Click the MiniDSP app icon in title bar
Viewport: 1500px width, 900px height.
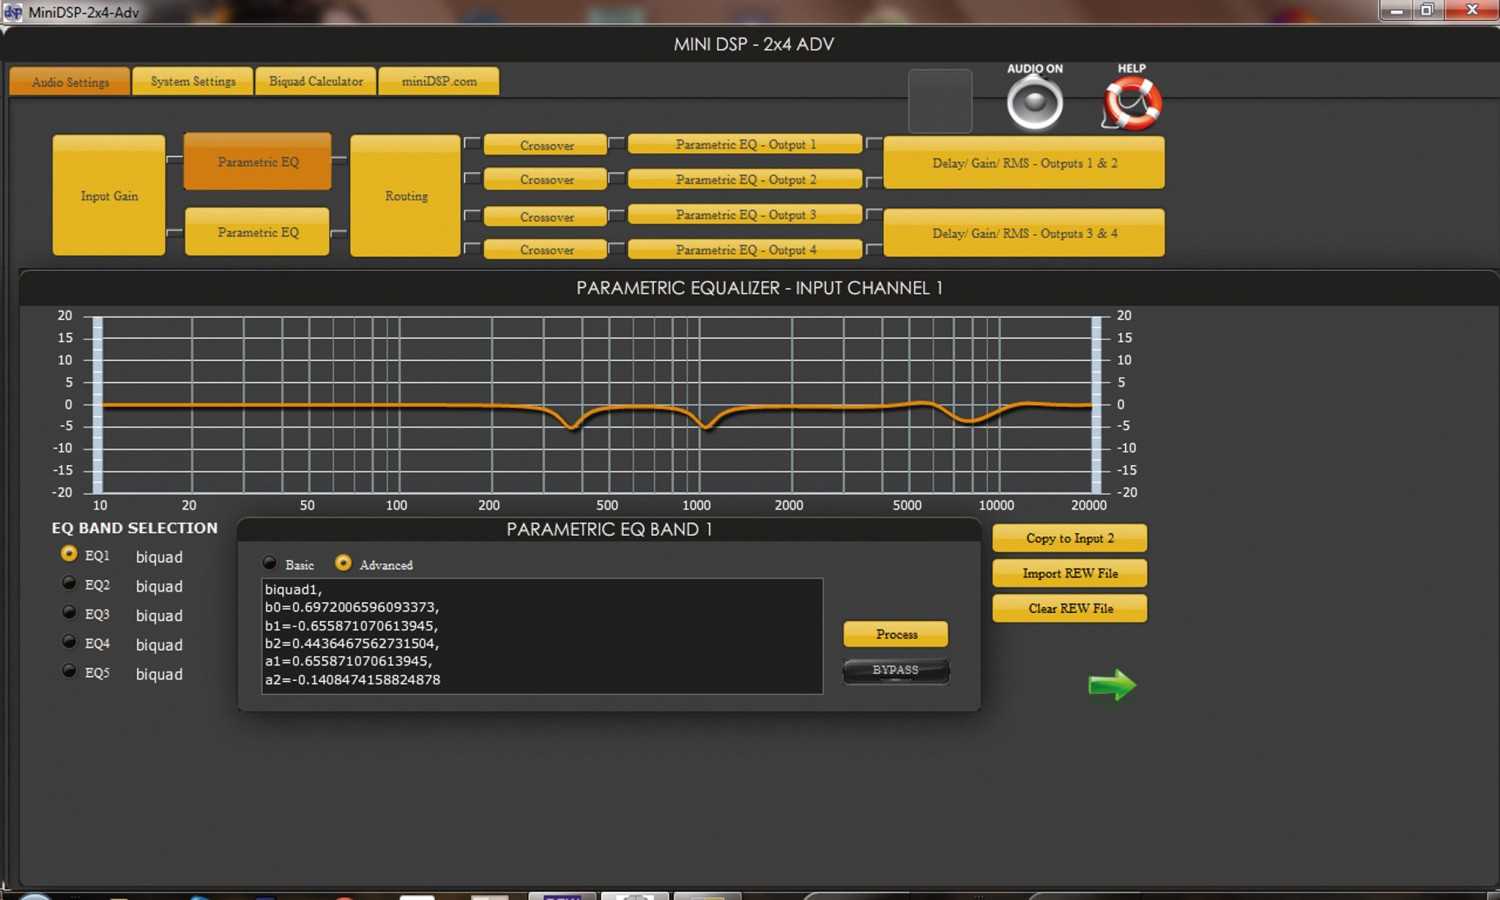pyautogui.click(x=13, y=12)
